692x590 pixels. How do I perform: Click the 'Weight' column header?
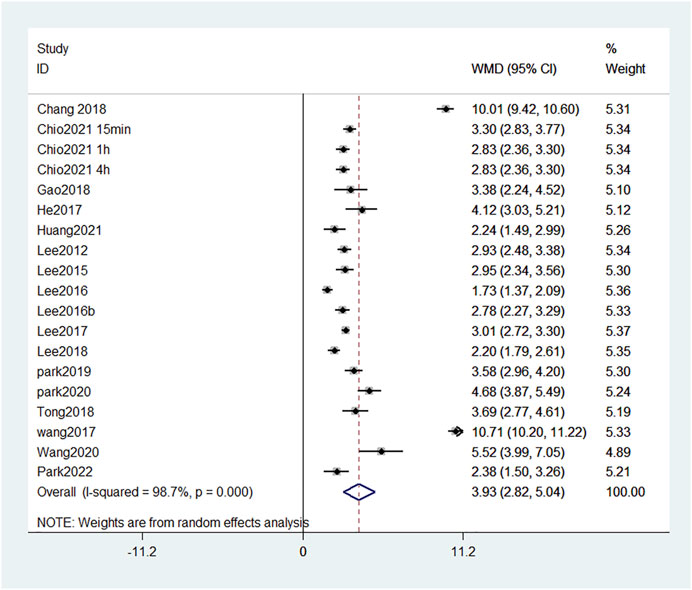[625, 69]
